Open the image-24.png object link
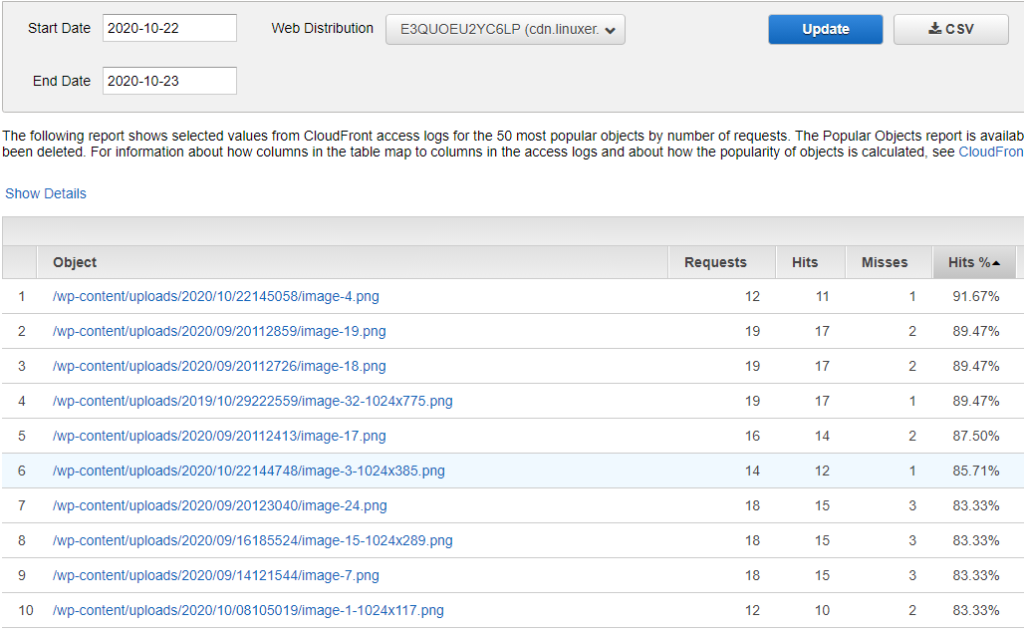The image size is (1024, 633). coord(219,506)
